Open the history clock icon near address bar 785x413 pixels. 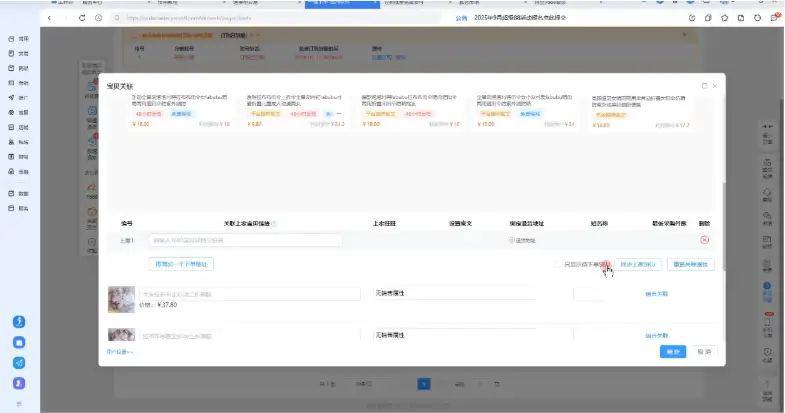(99, 18)
